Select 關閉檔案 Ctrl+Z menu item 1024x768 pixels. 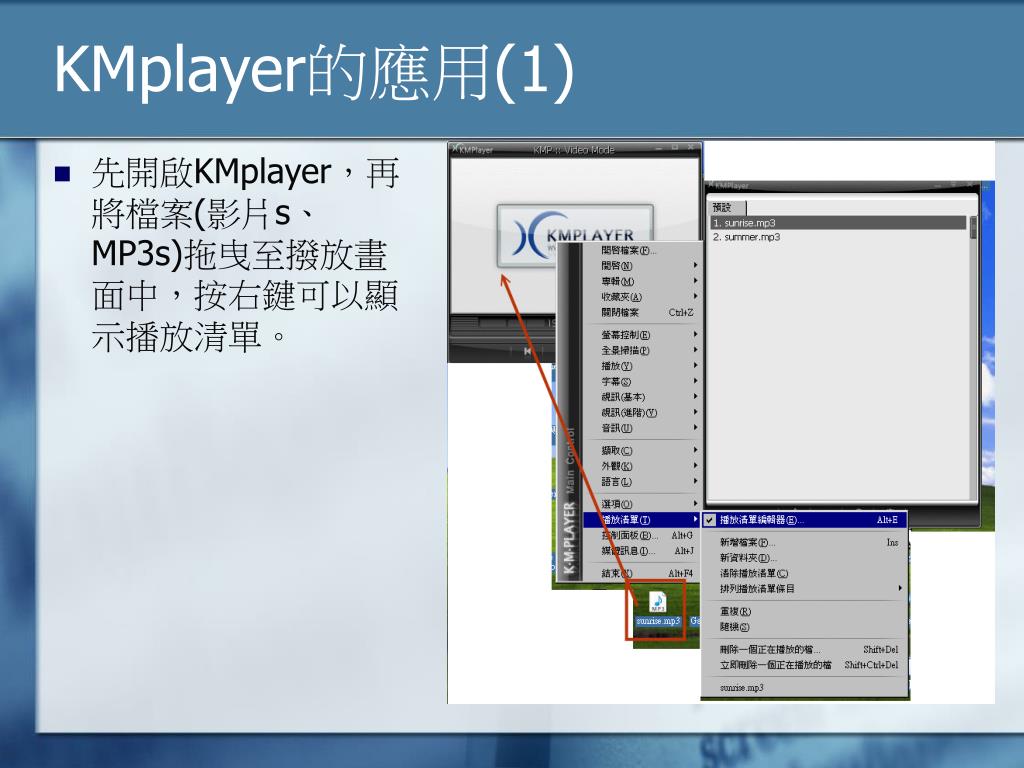pyautogui.click(x=641, y=313)
